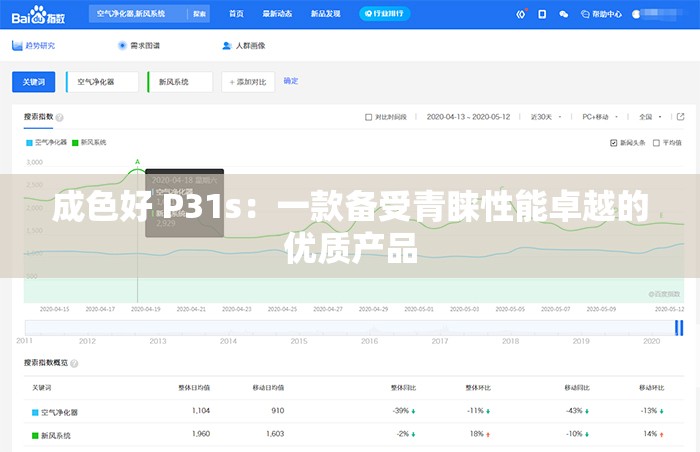The image size is (700, 452).
Task: Click 18% value in table
Action: pos(477,434)
